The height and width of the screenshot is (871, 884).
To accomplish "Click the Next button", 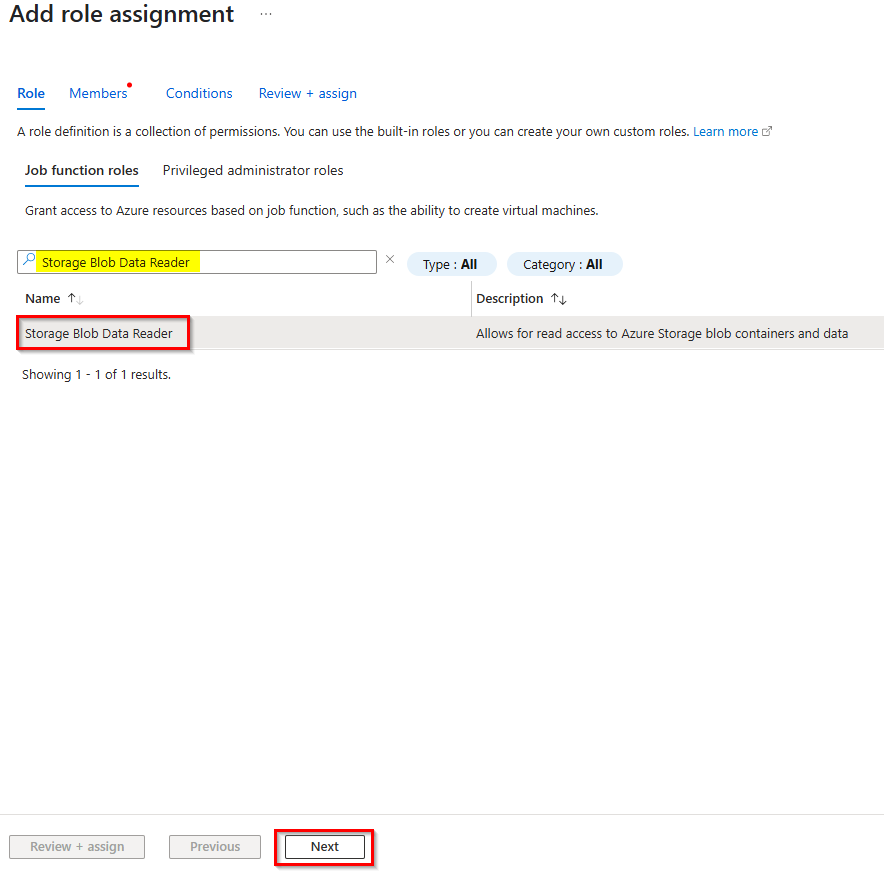I will (x=323, y=846).
